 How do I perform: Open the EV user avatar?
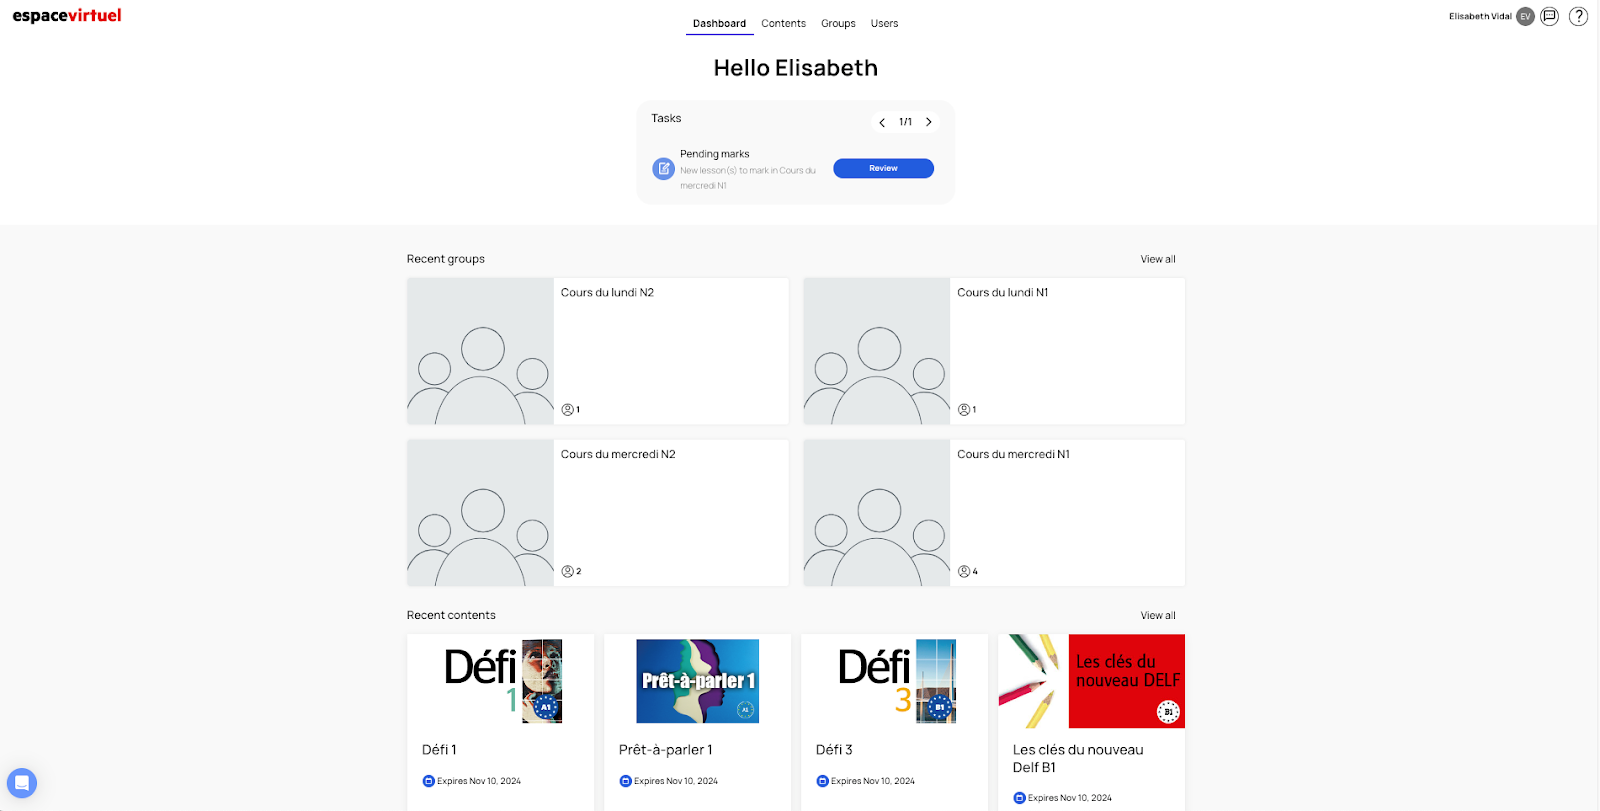point(1525,16)
